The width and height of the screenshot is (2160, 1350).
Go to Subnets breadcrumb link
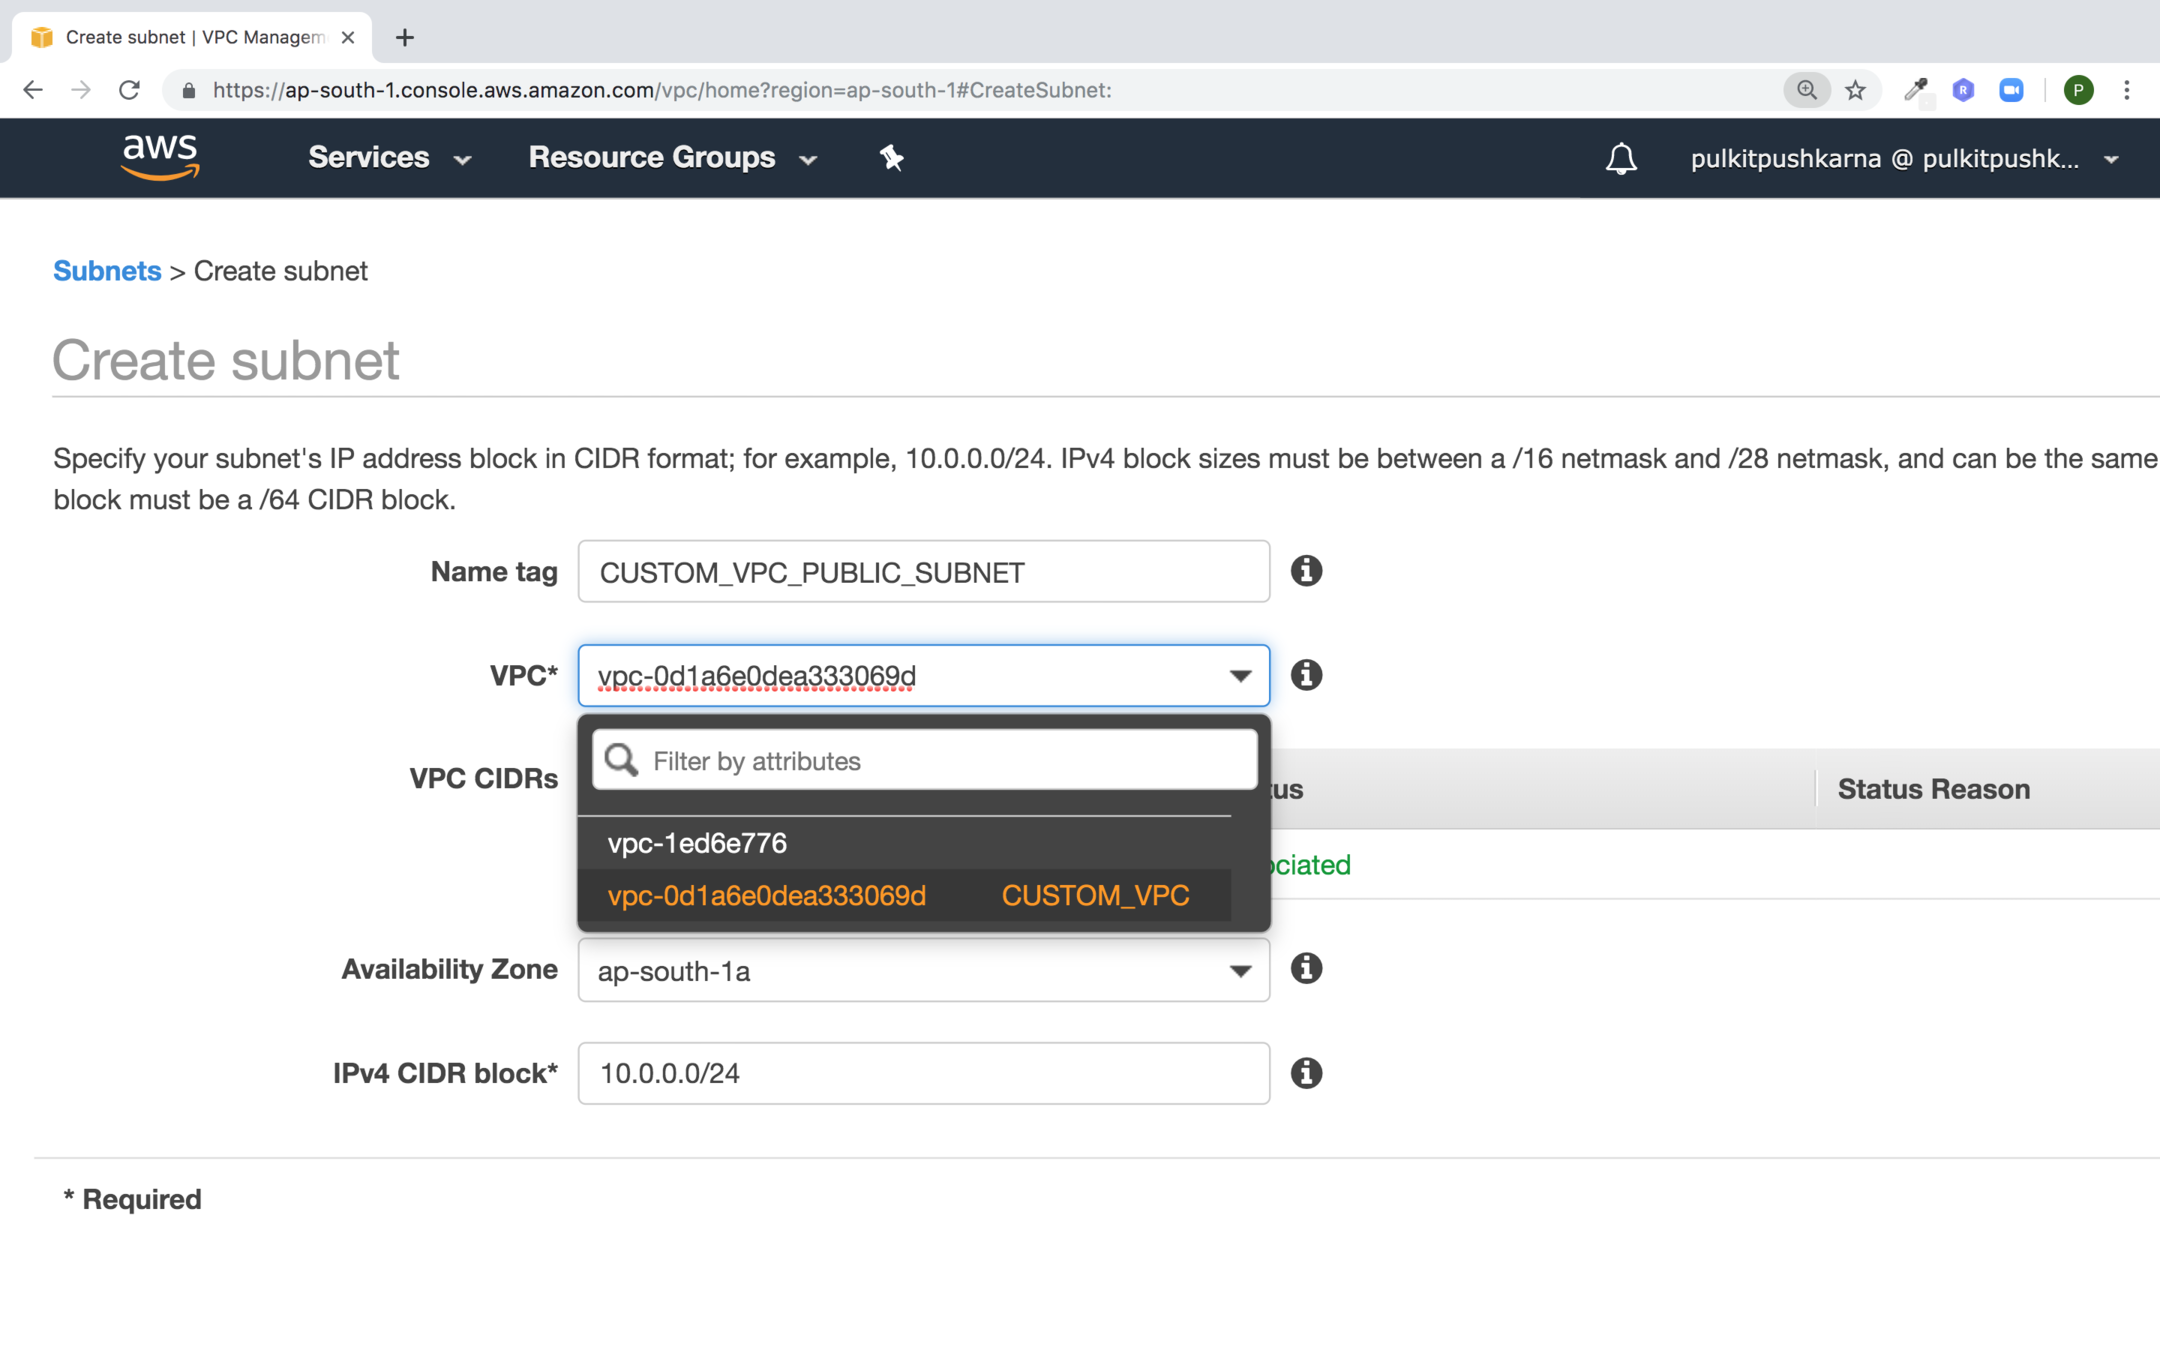coord(107,271)
